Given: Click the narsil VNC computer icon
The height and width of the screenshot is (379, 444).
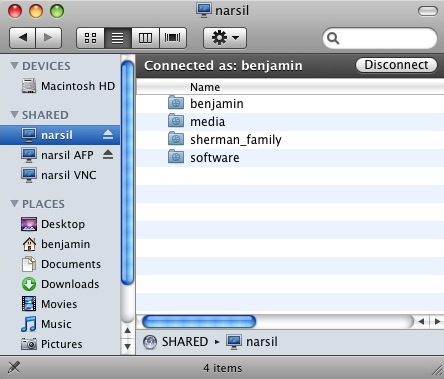Looking at the screenshot, I should [29, 175].
